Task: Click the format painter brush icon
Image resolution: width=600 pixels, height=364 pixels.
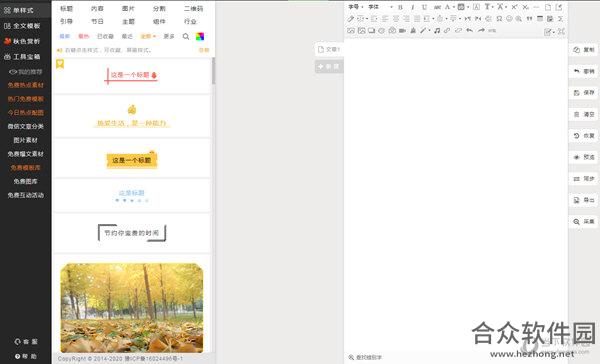Action: click(x=351, y=18)
